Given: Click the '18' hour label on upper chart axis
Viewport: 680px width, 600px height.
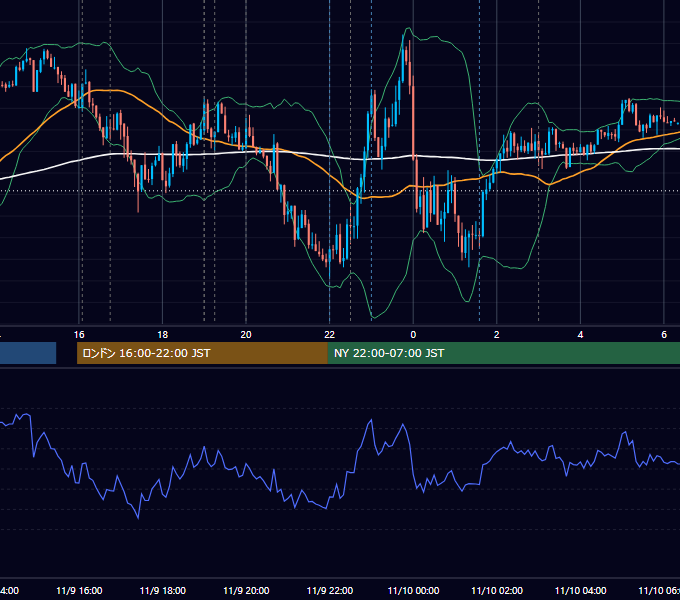Looking at the screenshot, I should click(x=163, y=335).
